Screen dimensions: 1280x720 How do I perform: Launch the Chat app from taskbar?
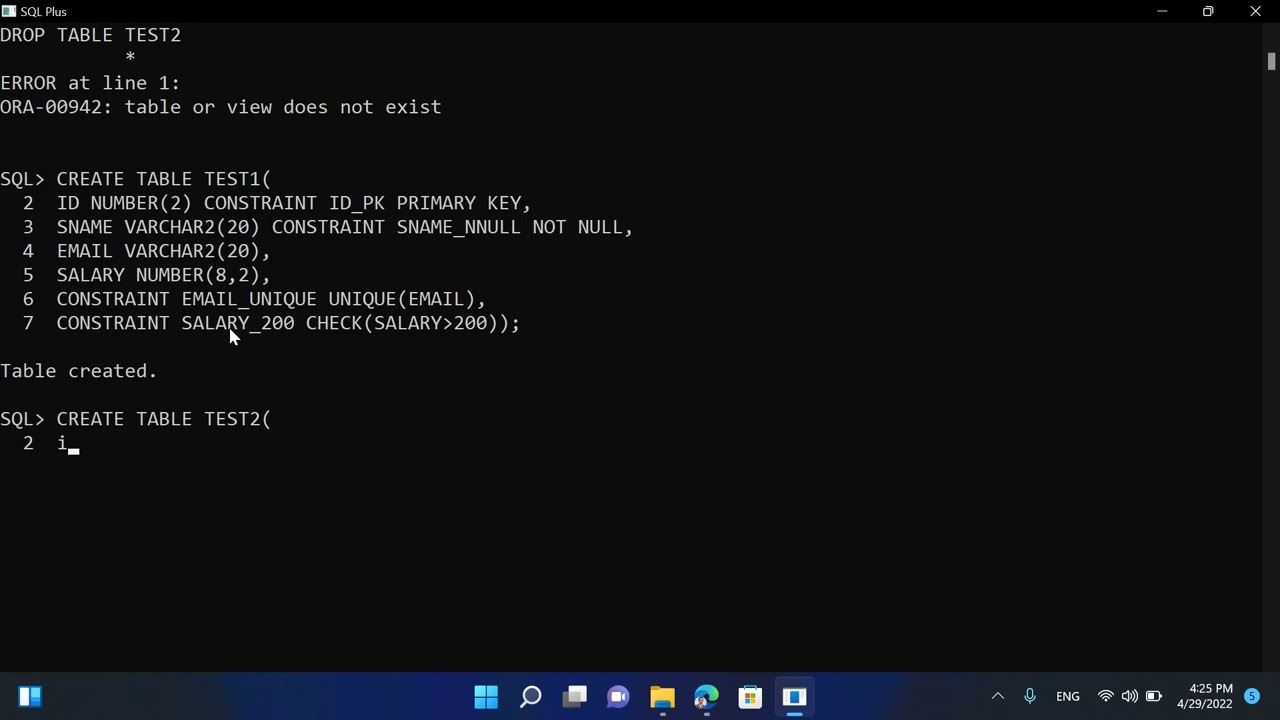(x=618, y=697)
